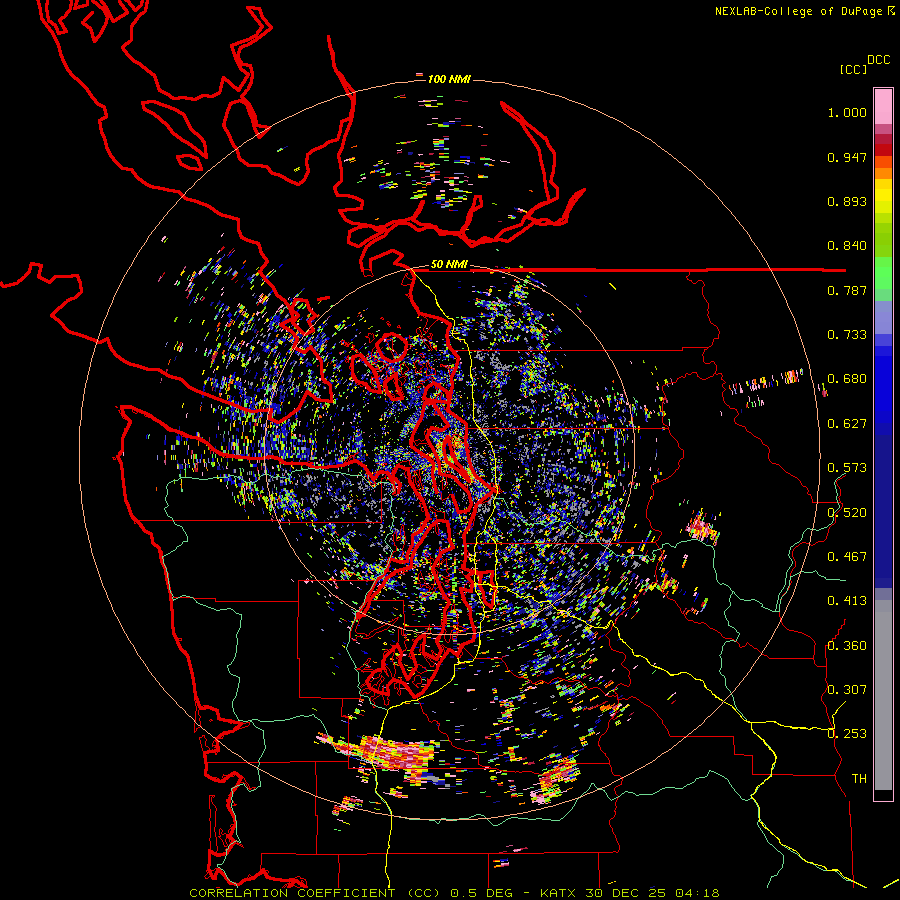The height and width of the screenshot is (900, 900).
Task: Click the 1.000 color scale value
Action: click(x=847, y=112)
